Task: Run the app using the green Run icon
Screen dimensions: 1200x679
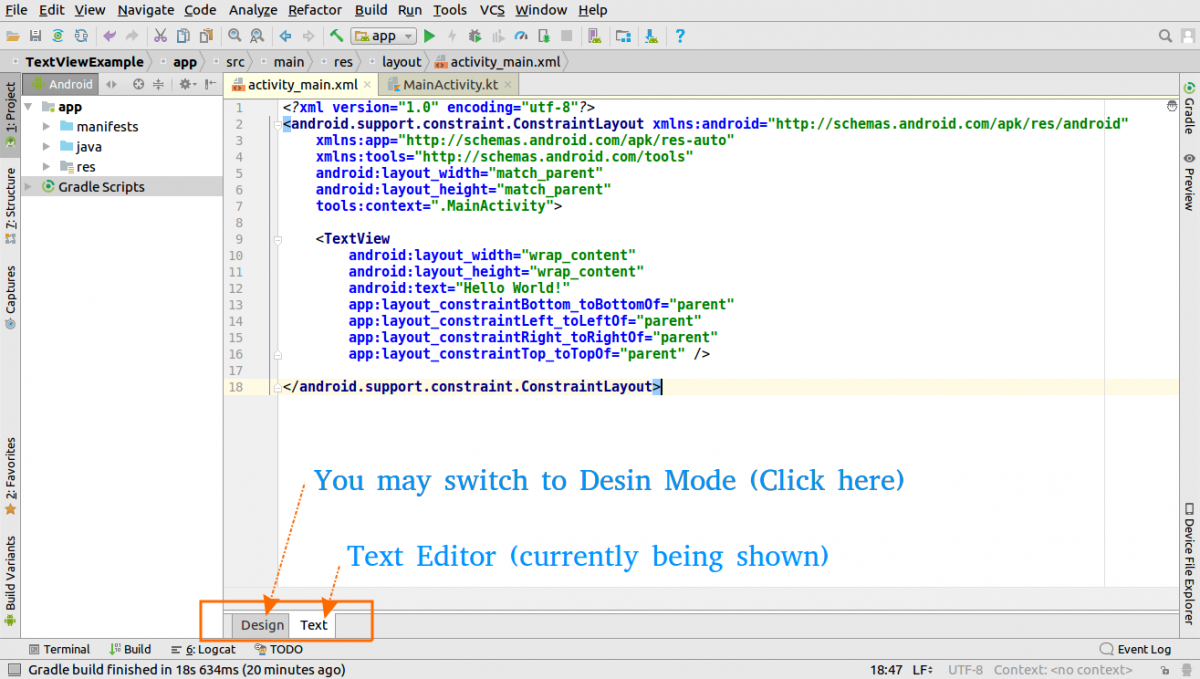Action: [x=430, y=36]
